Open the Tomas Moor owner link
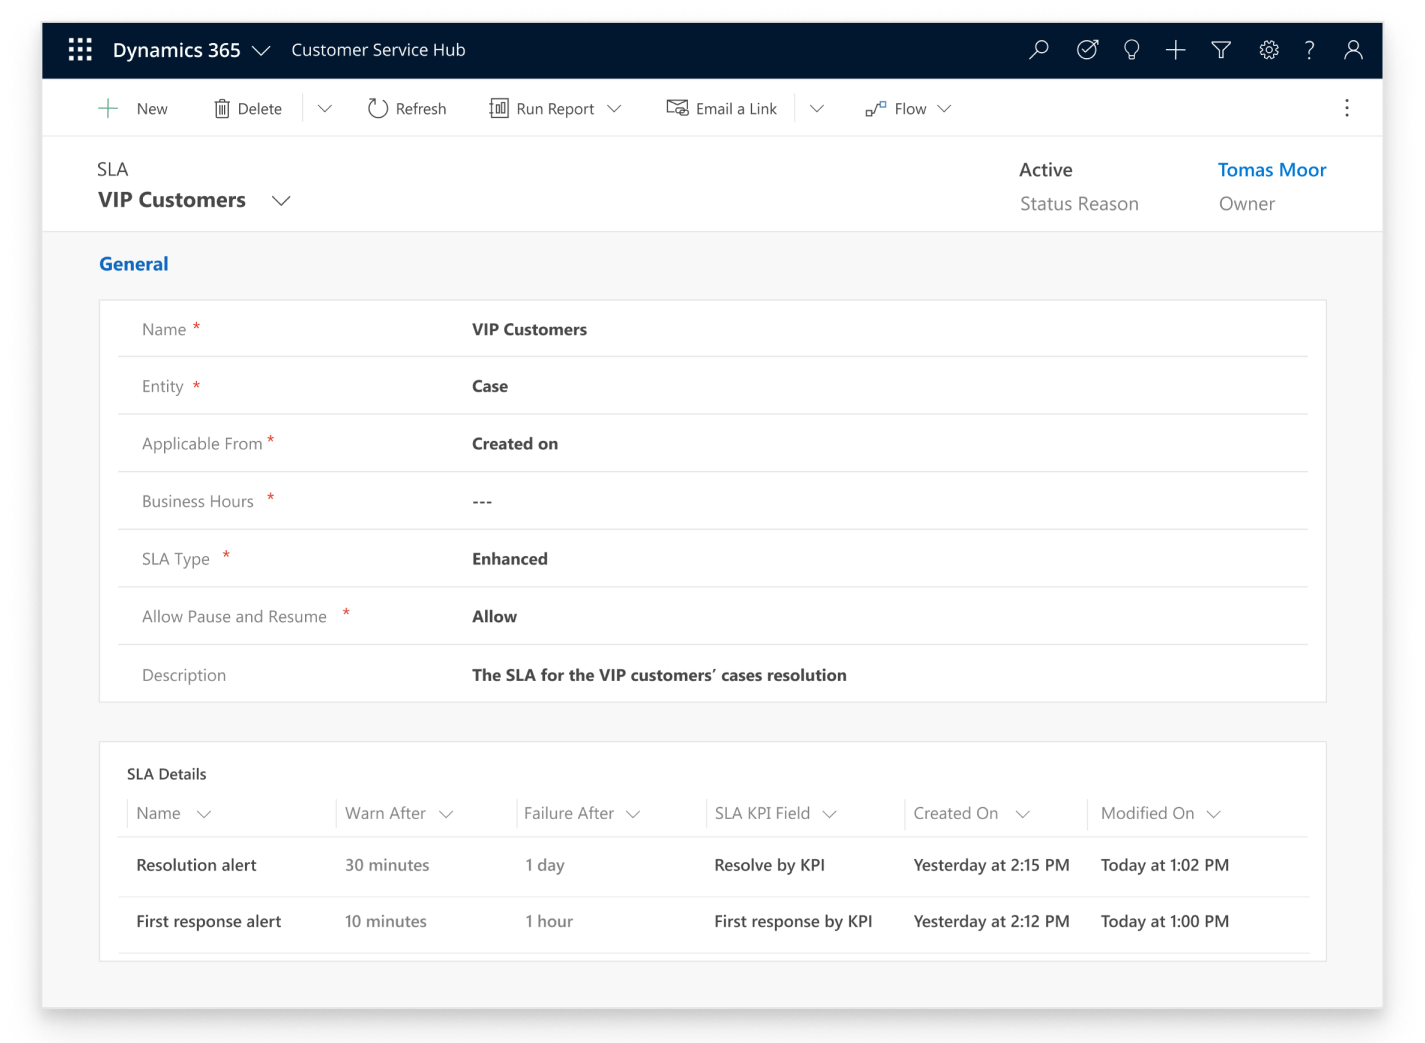1425x1043 pixels. coord(1271,170)
